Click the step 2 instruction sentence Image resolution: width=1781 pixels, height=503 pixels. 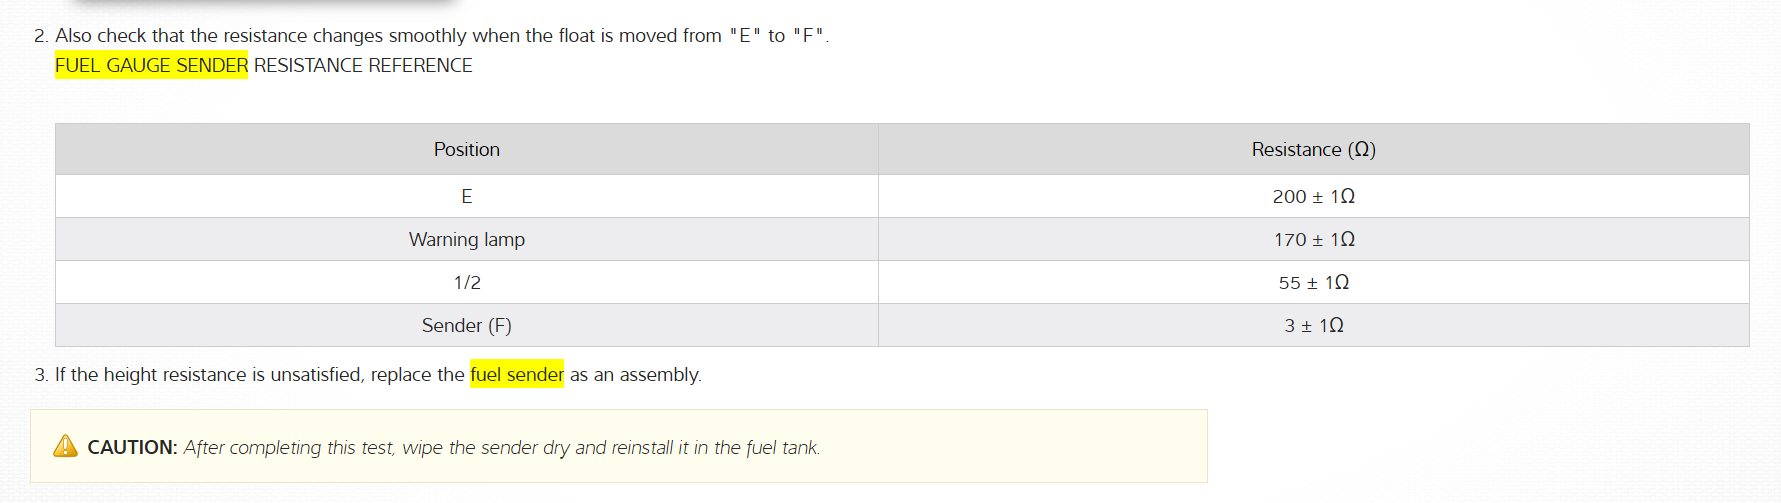442,36
